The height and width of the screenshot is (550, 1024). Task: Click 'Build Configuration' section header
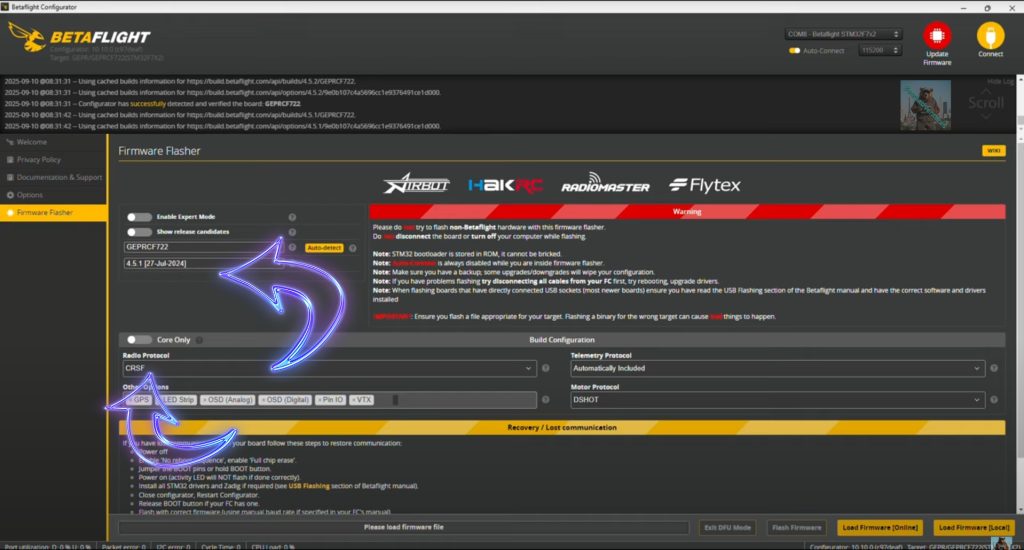click(x=562, y=340)
